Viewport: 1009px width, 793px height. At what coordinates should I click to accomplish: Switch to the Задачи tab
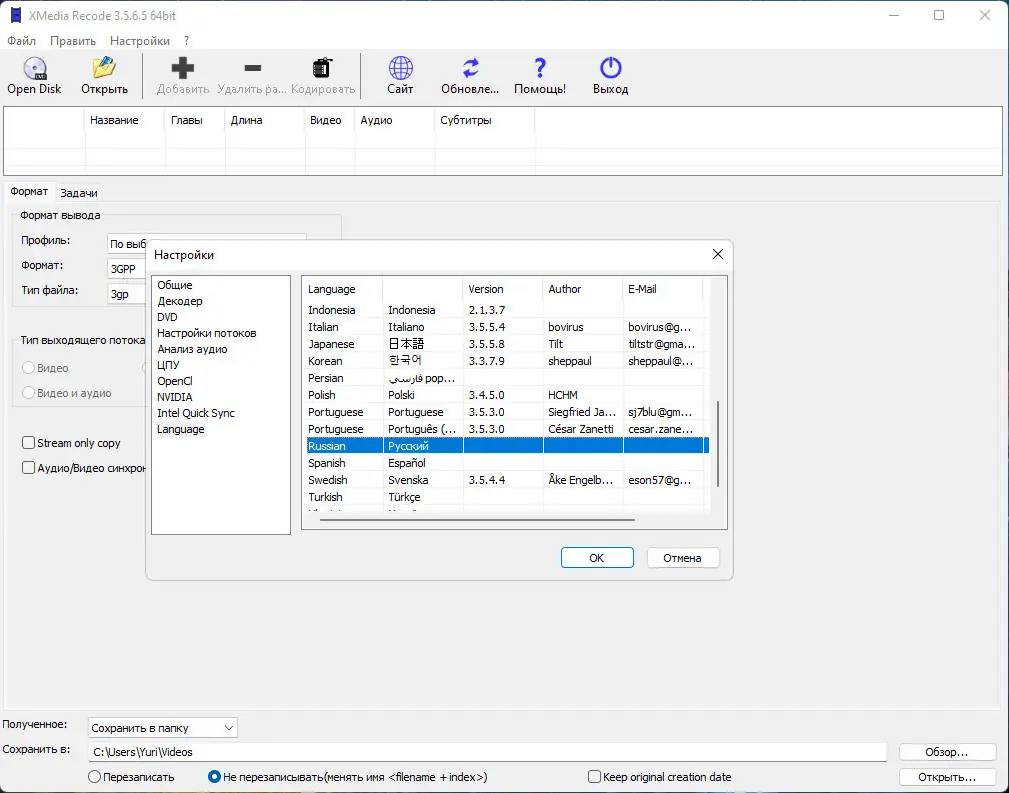(79, 193)
